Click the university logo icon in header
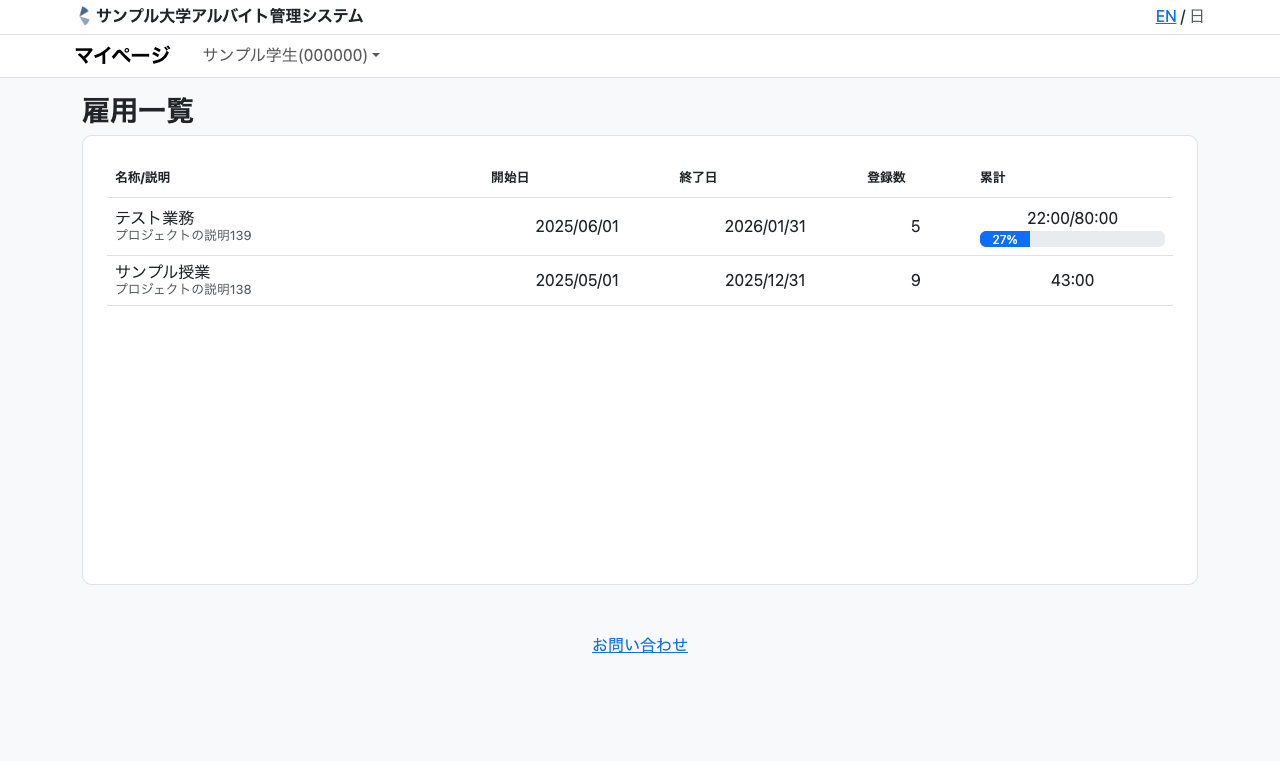Viewport: 1280px width, 761px height. coord(84,16)
